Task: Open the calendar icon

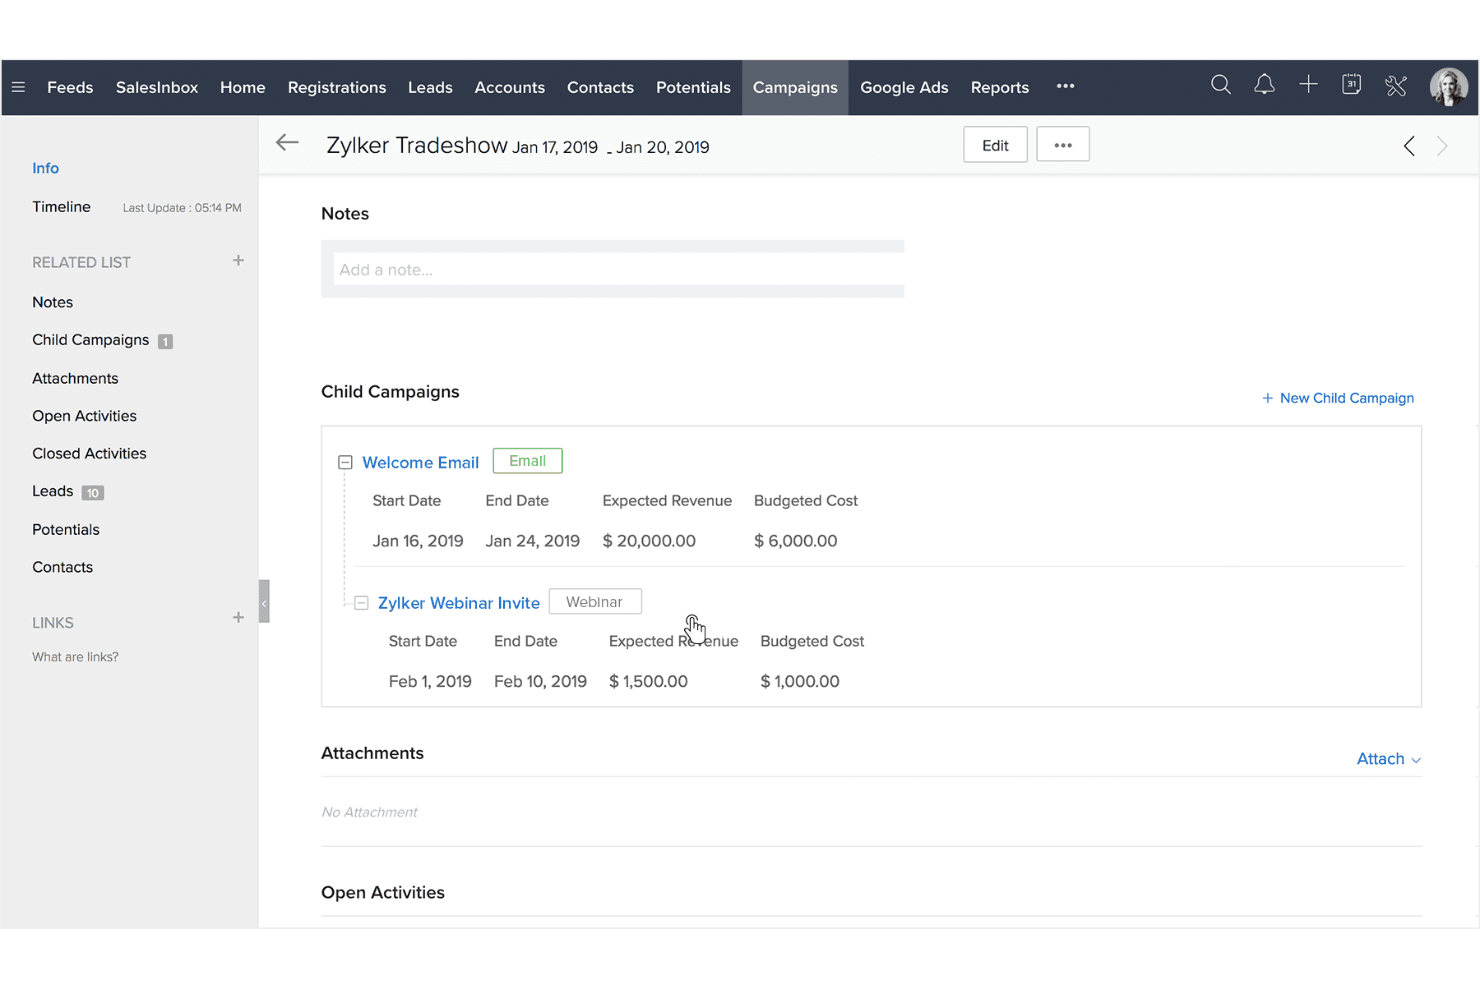Action: (x=1352, y=85)
